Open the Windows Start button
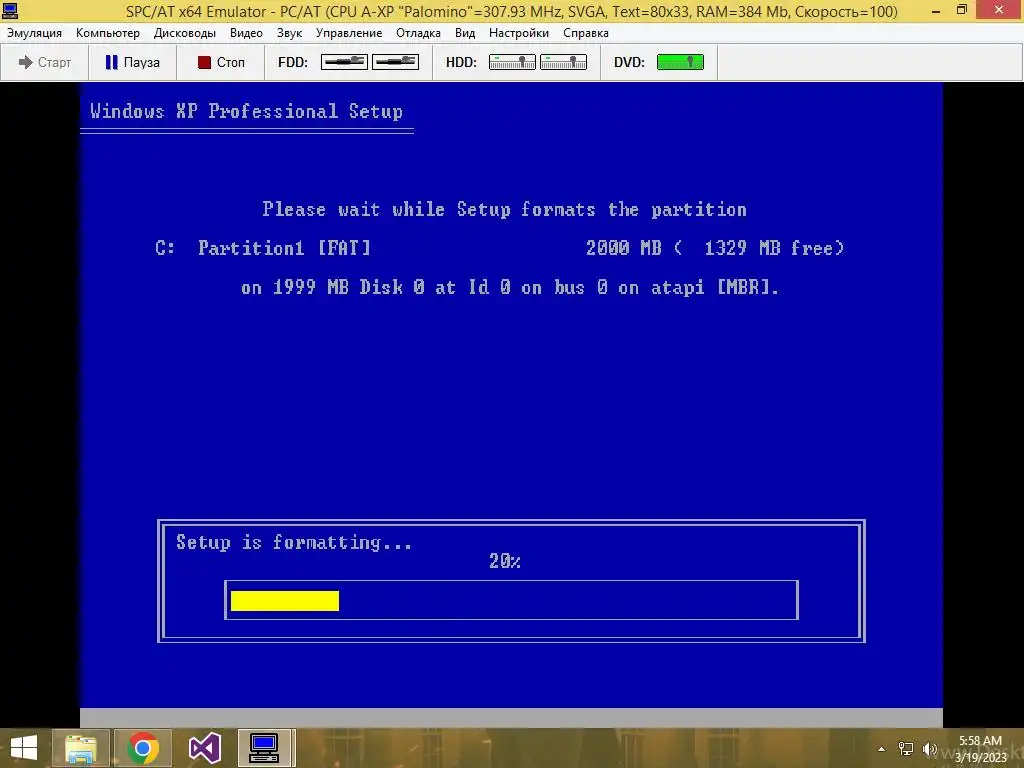The width and height of the screenshot is (1024, 768). tap(24, 748)
